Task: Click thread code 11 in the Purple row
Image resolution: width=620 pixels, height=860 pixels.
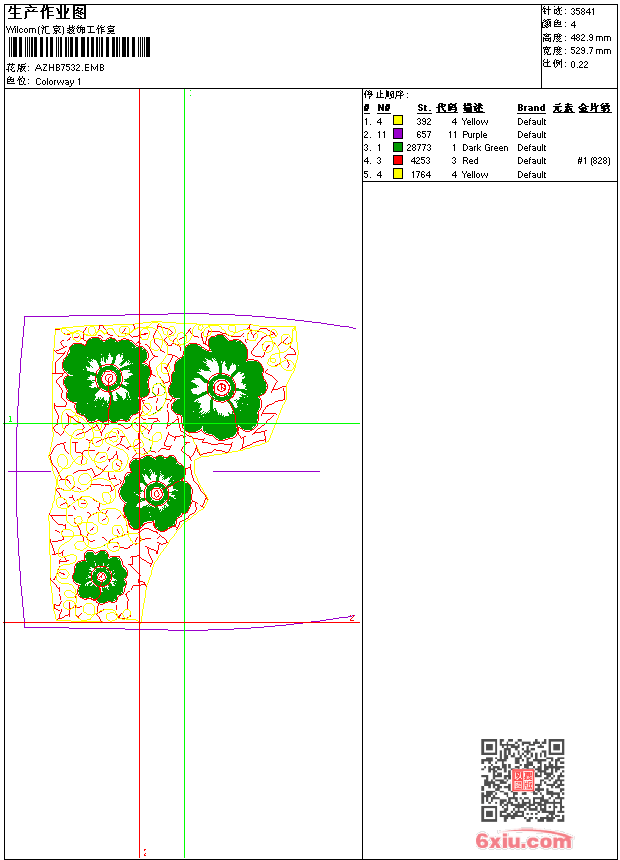Action: pos(453,135)
